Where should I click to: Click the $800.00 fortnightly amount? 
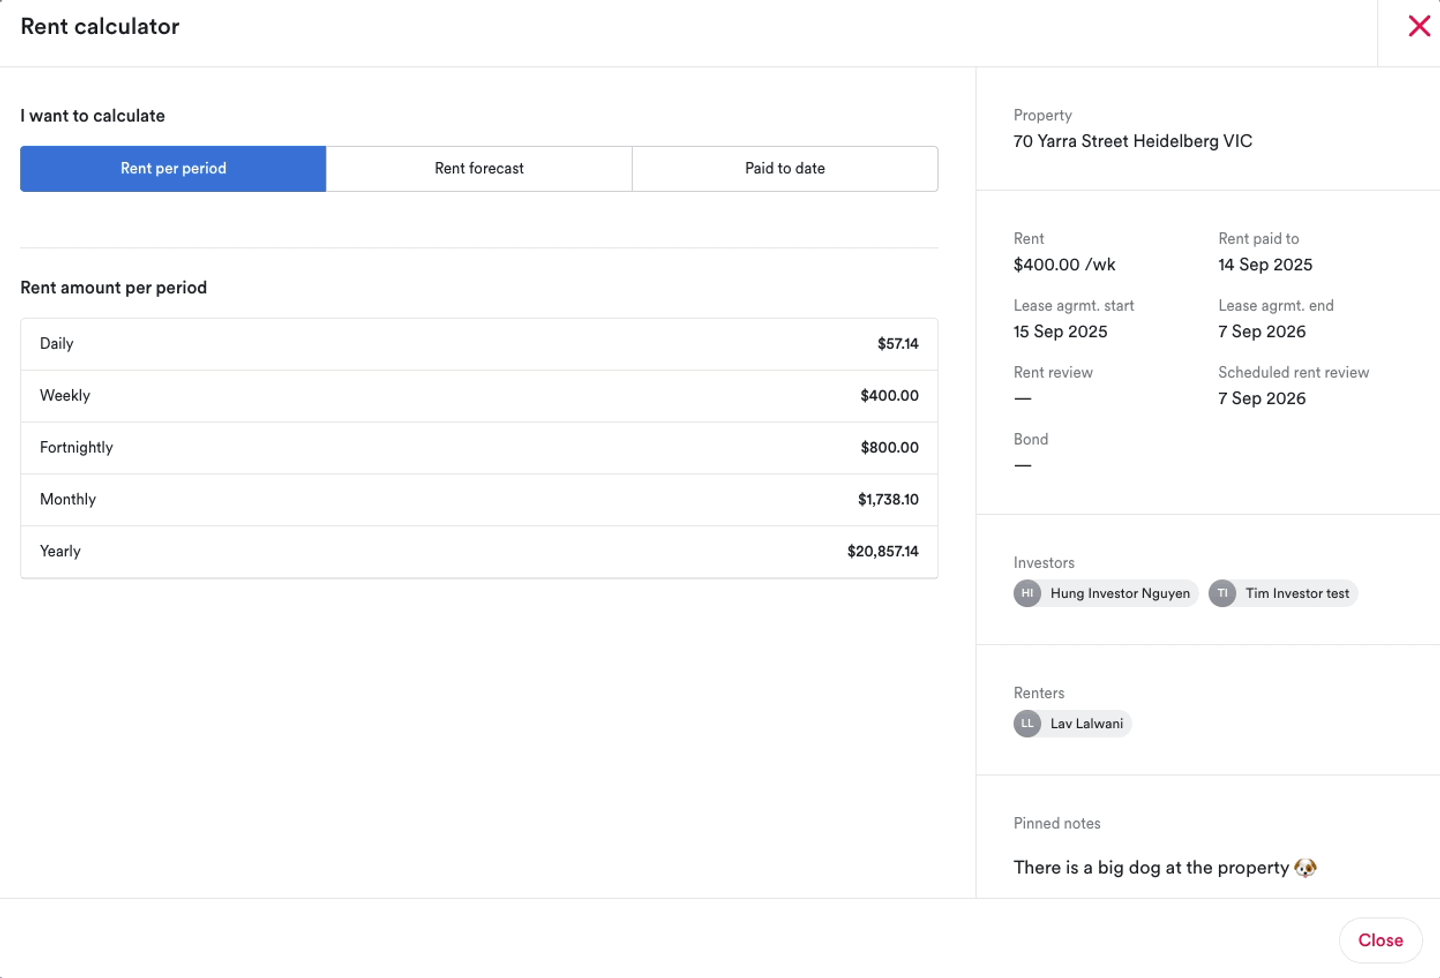click(x=889, y=447)
